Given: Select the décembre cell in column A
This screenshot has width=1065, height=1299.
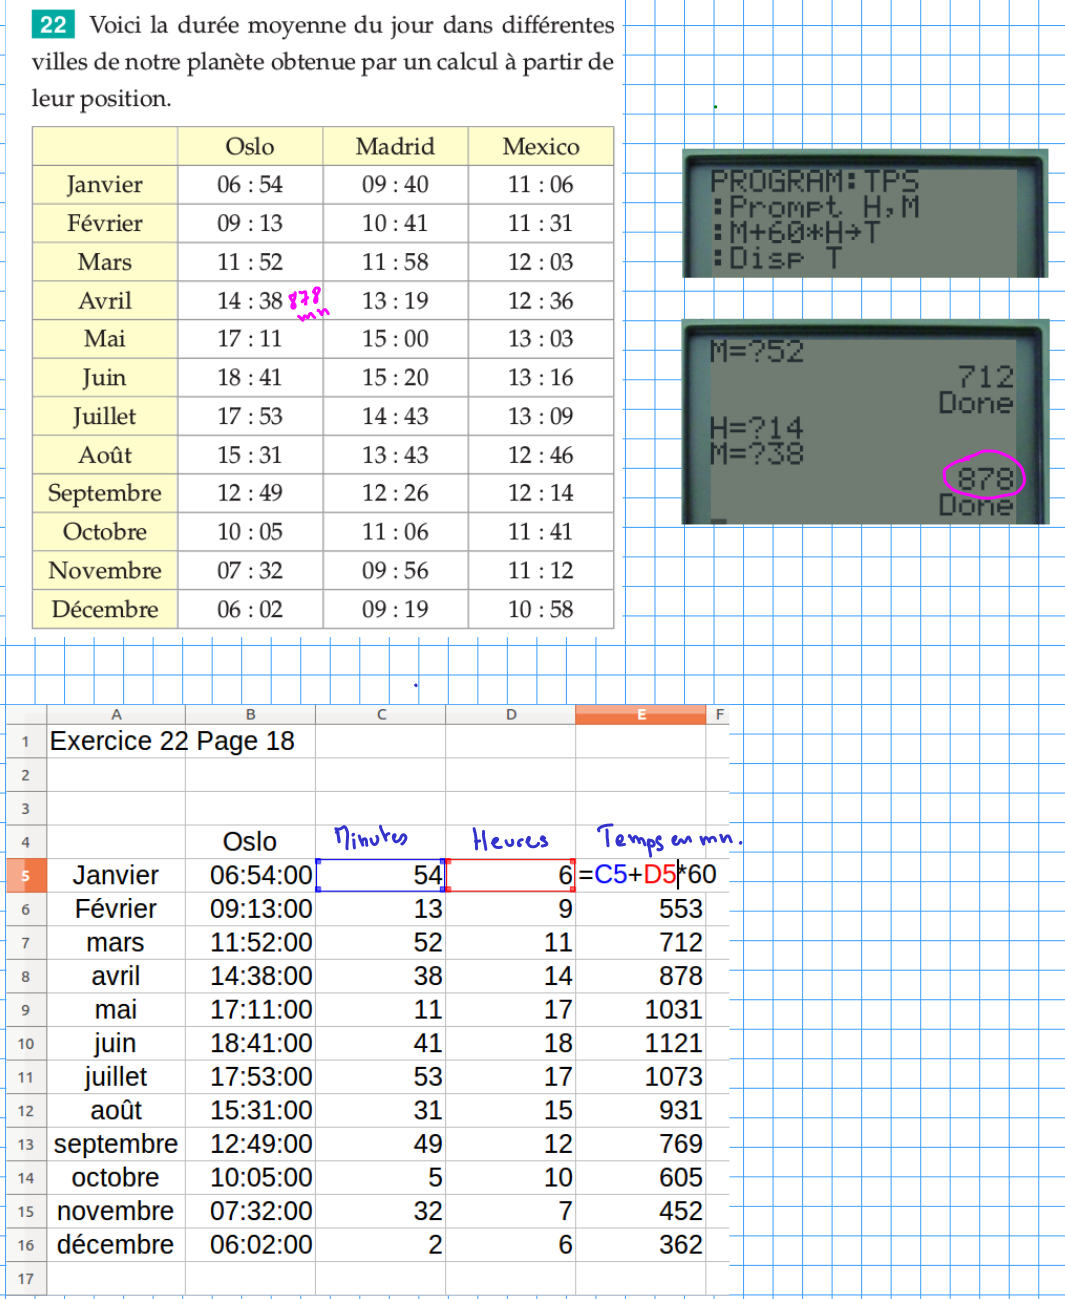Looking at the screenshot, I should click(115, 1245).
